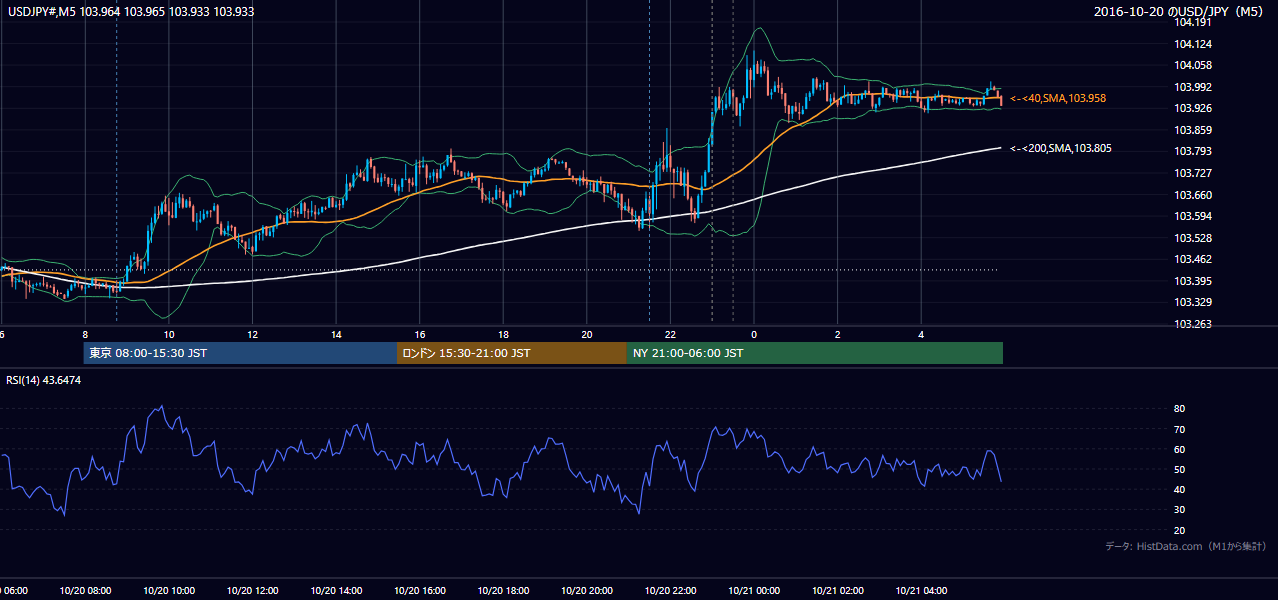Image resolution: width=1278 pixels, height=600 pixels.
Task: Click the 10/20 10:00 date axis label
Action: pyautogui.click(x=169, y=591)
